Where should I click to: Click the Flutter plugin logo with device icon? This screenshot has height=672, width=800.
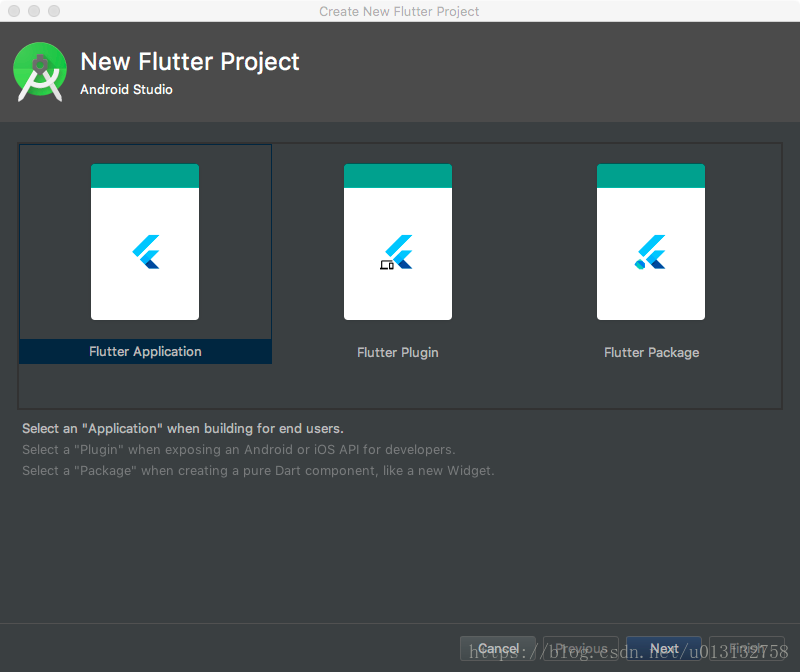tap(396, 252)
